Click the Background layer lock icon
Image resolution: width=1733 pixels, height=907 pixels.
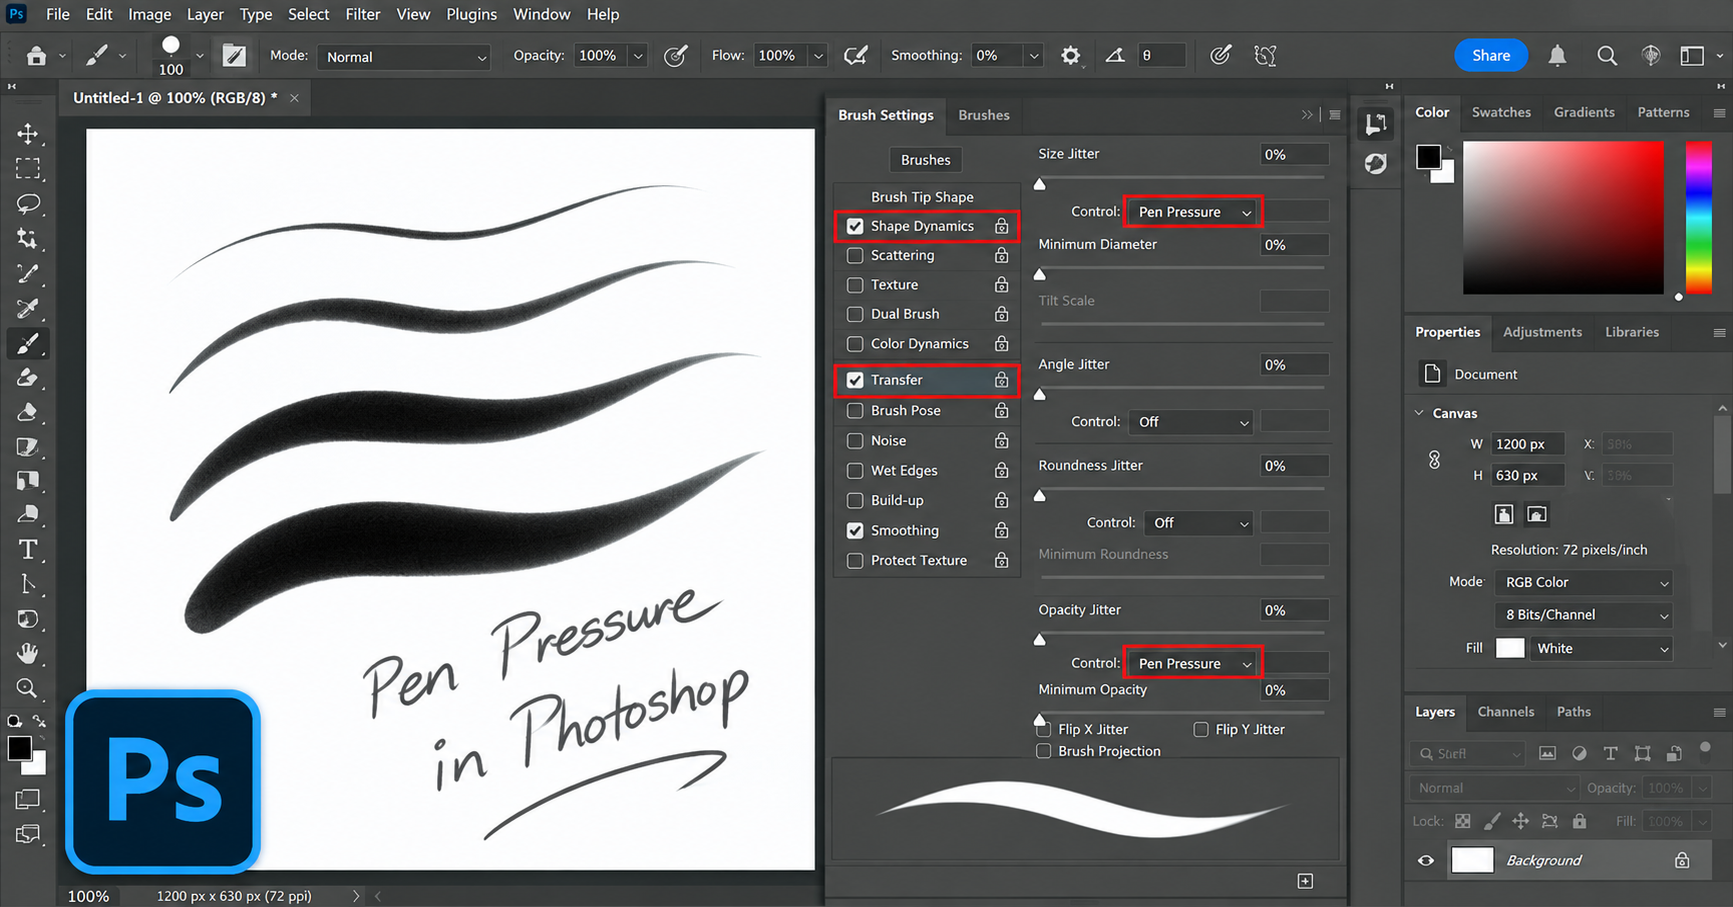(x=1682, y=860)
